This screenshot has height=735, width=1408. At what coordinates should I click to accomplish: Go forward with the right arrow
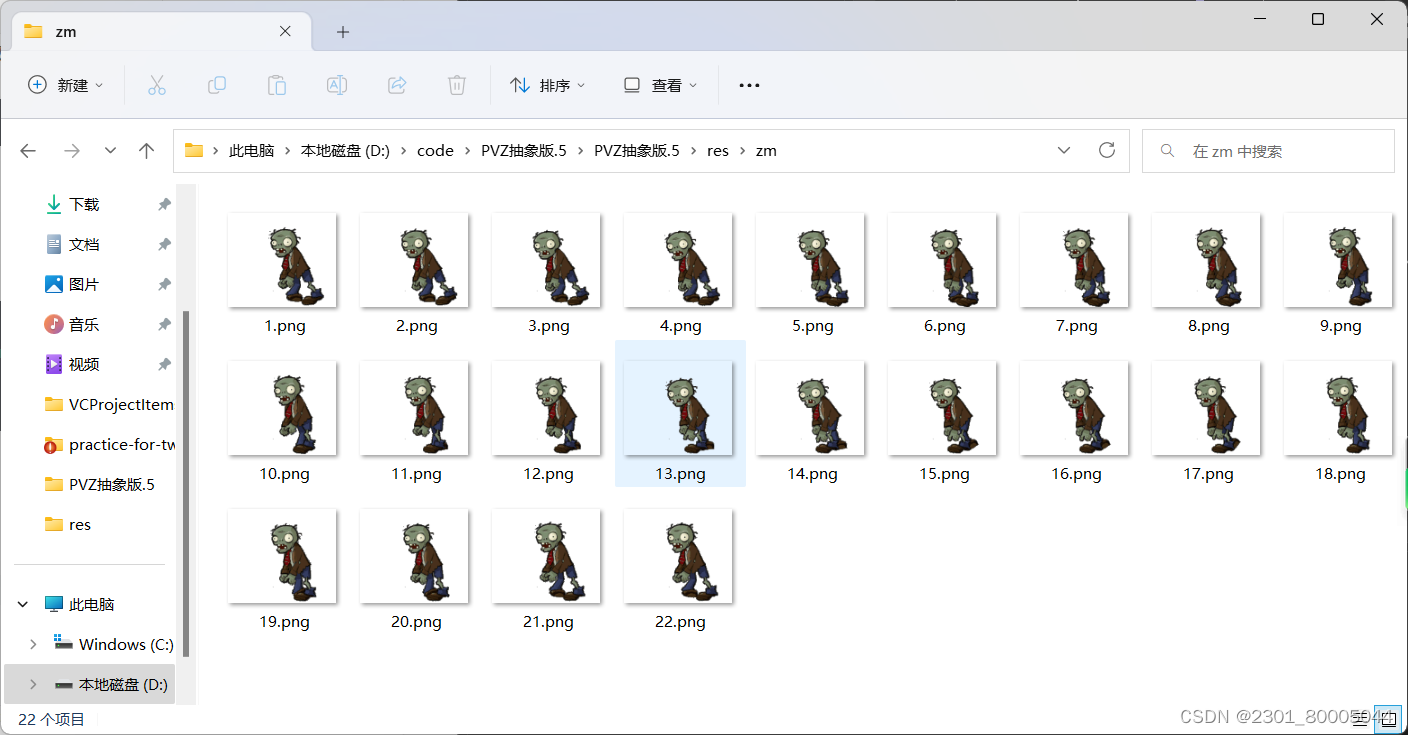point(72,151)
